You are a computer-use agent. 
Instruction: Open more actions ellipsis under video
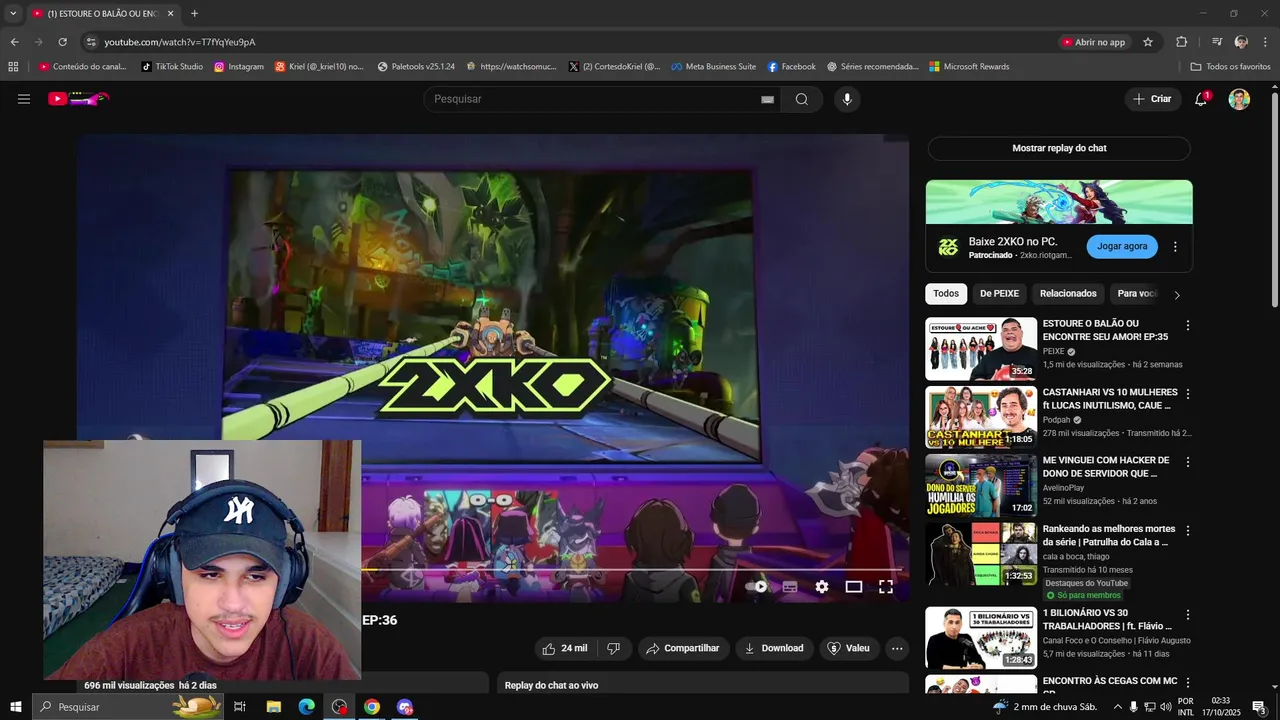point(897,648)
